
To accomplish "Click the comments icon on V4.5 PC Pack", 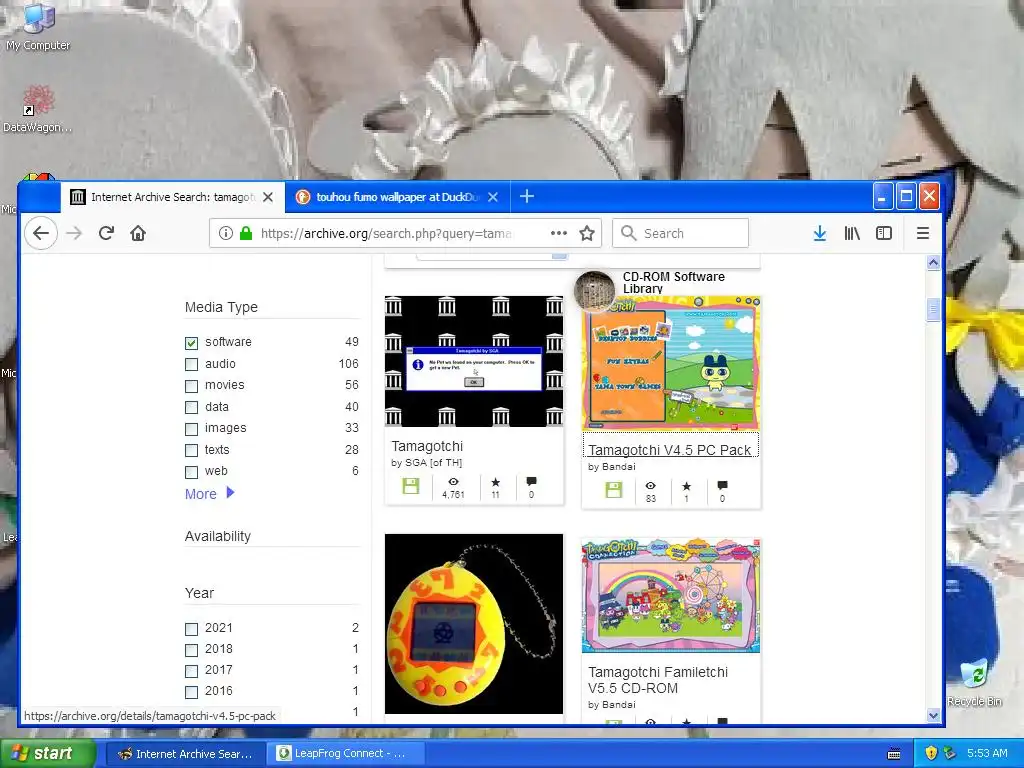I will click(722, 485).
